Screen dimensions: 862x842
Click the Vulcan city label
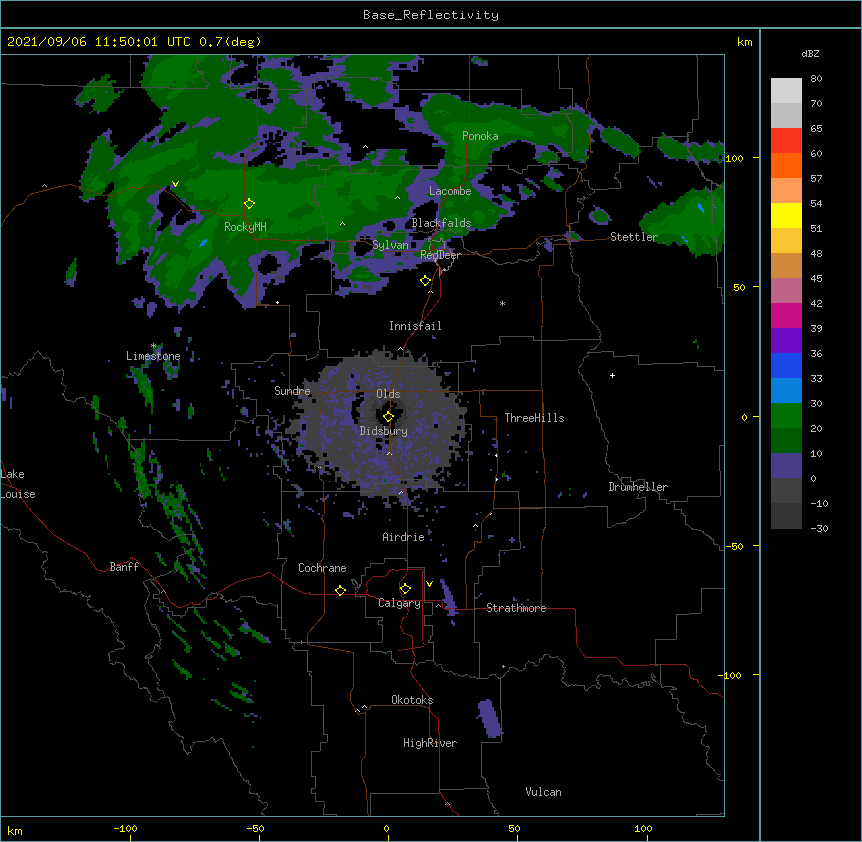[543, 792]
